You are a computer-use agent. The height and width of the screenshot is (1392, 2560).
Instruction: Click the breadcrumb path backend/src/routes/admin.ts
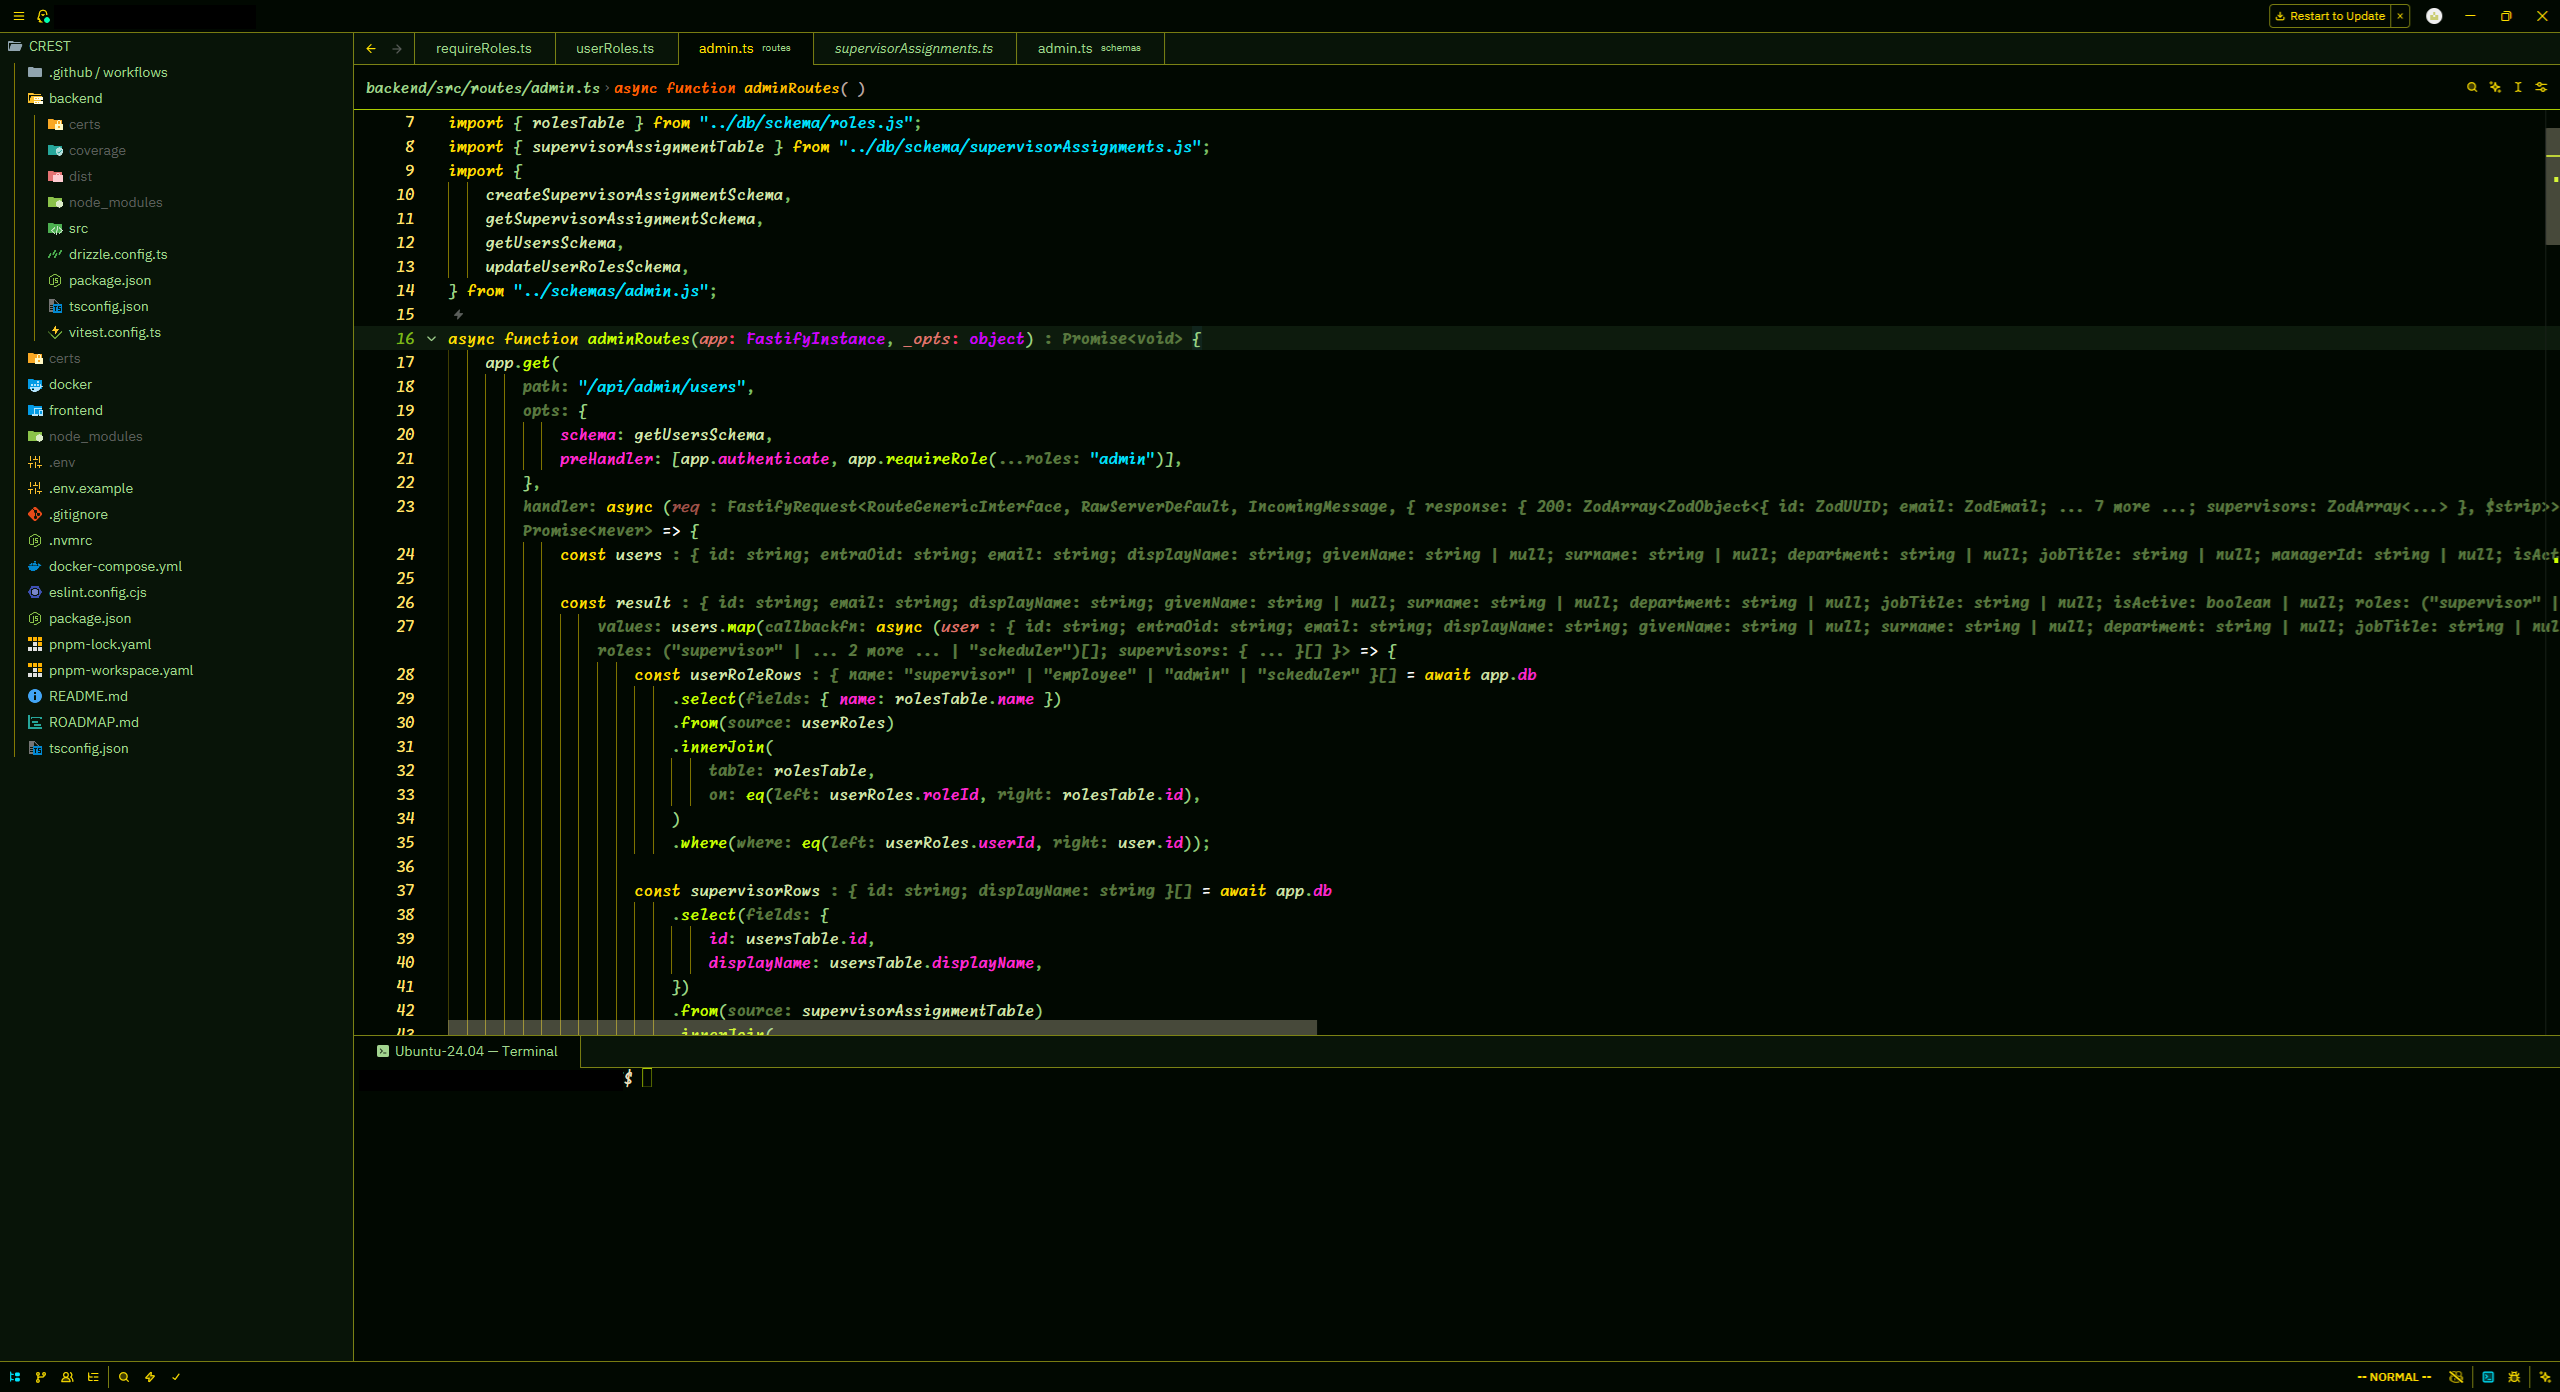[483, 88]
